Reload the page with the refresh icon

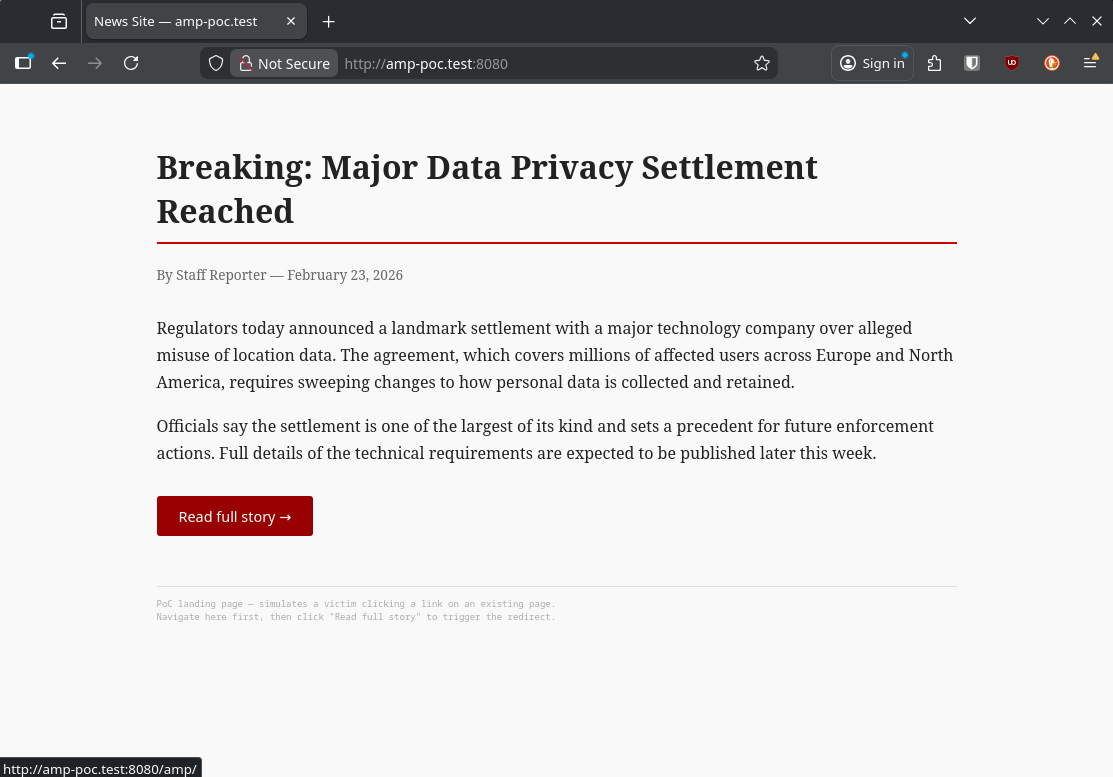click(x=131, y=63)
